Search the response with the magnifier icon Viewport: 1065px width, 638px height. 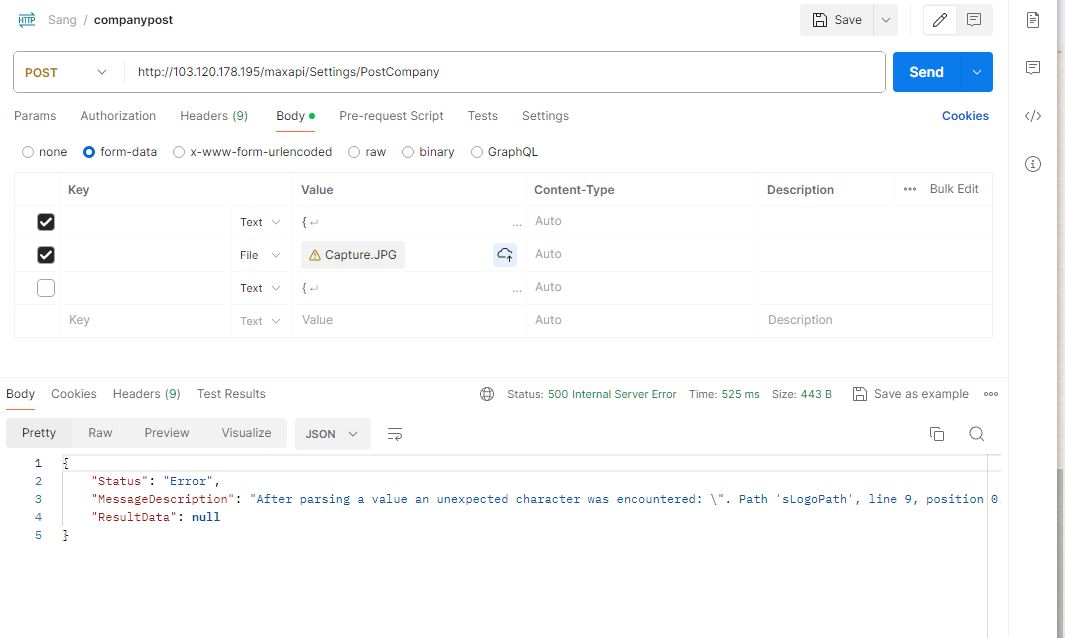point(977,434)
